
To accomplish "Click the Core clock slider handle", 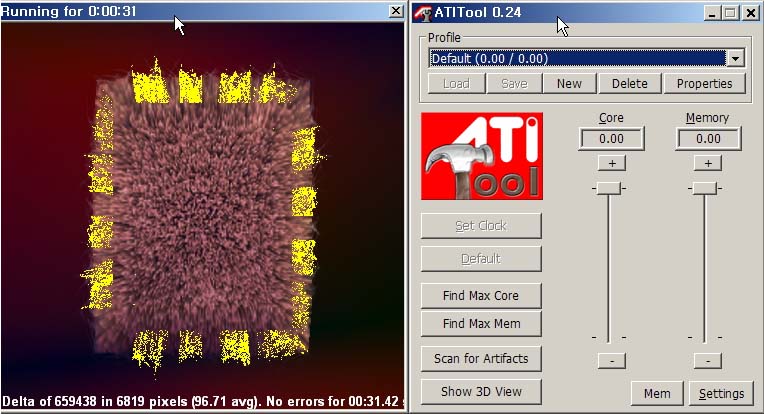I will [609, 188].
